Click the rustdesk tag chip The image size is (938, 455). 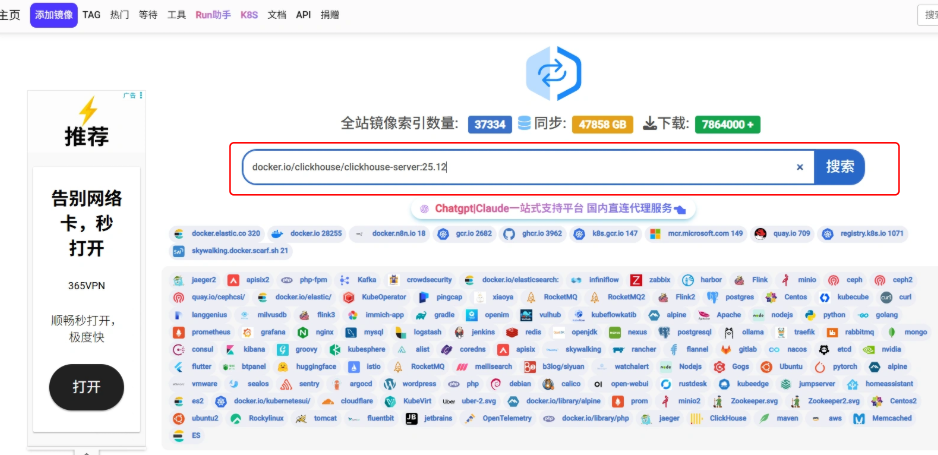[x=685, y=384]
